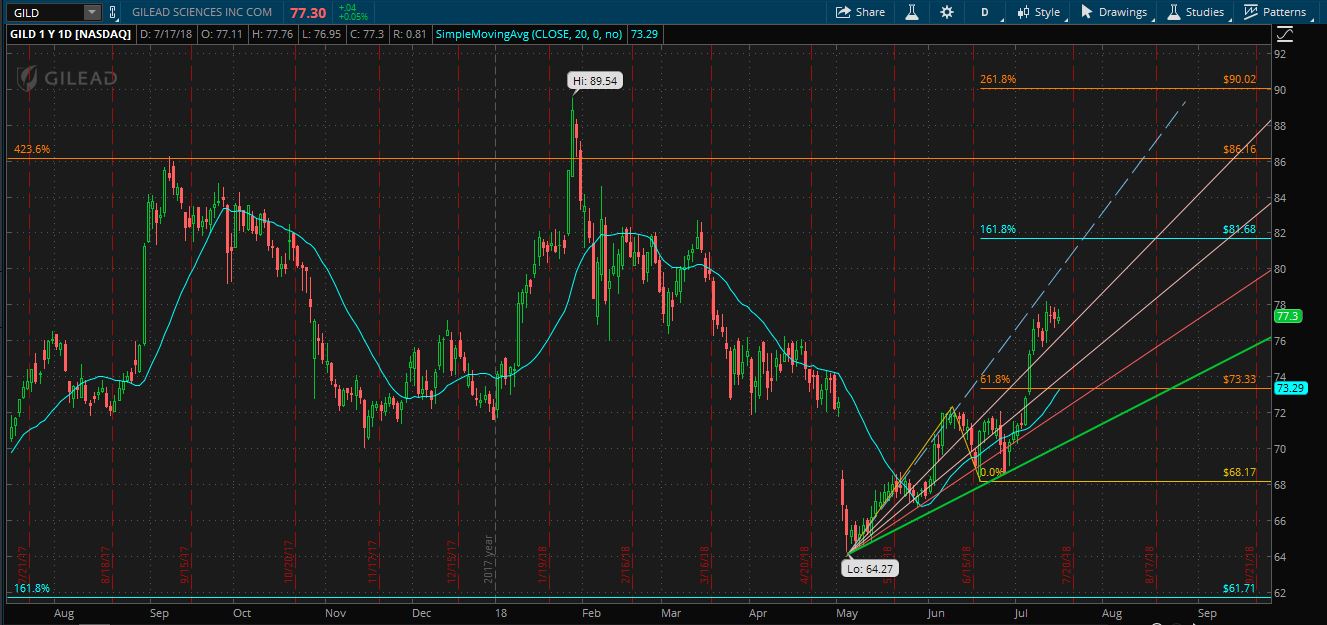
Task: Open chart settings gear icon
Action: (947, 12)
